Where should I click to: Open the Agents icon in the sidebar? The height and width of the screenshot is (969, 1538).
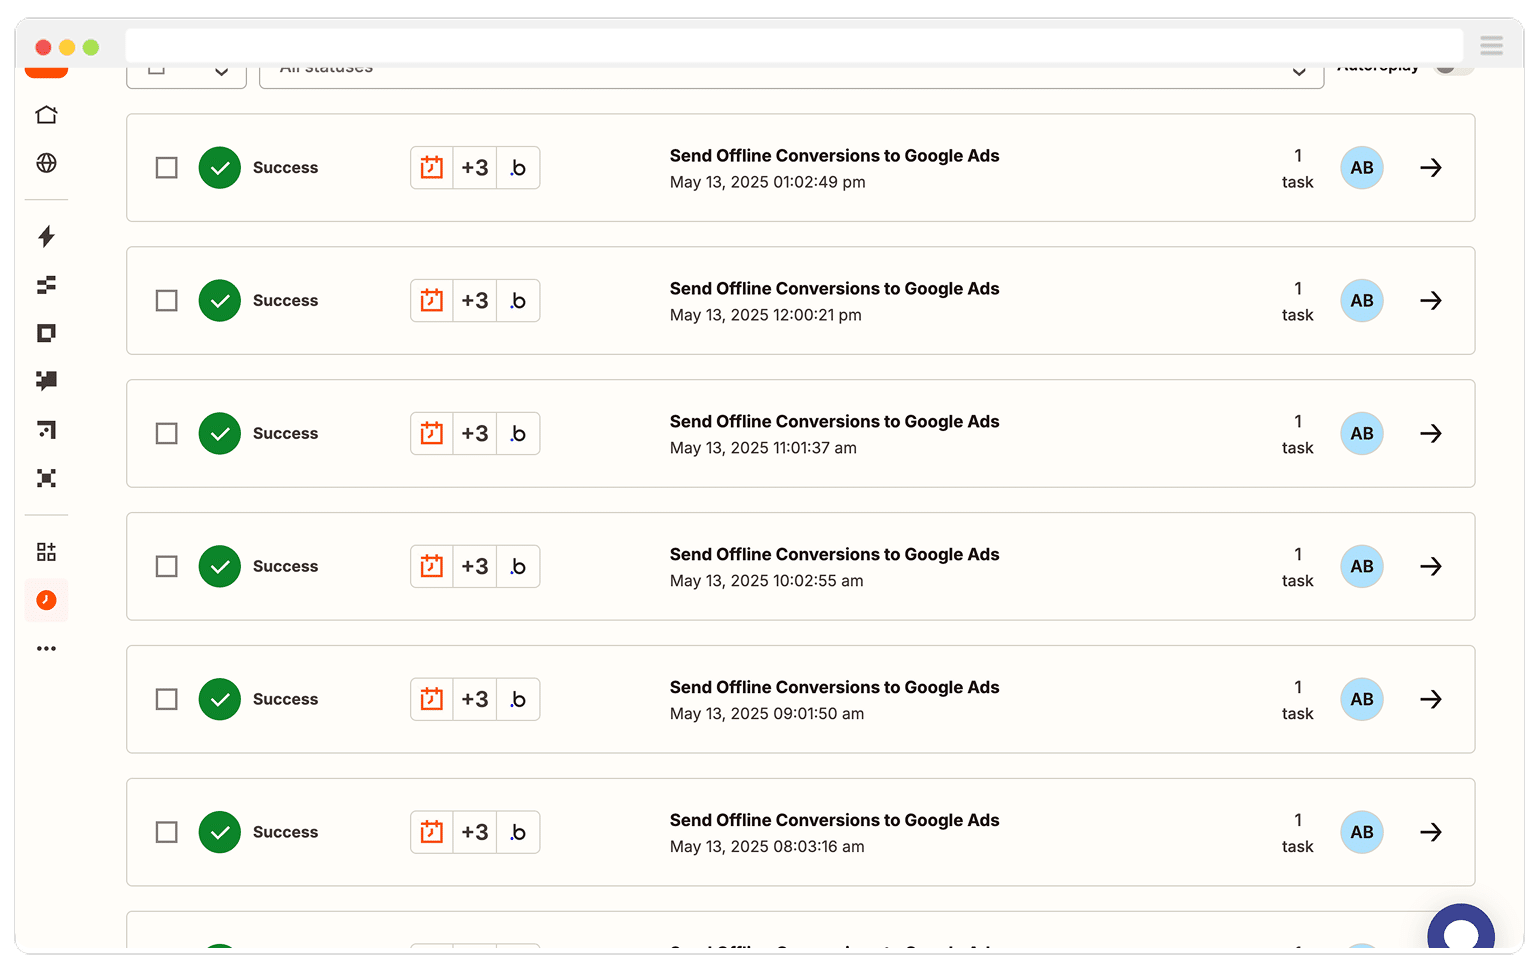pyautogui.click(x=46, y=478)
